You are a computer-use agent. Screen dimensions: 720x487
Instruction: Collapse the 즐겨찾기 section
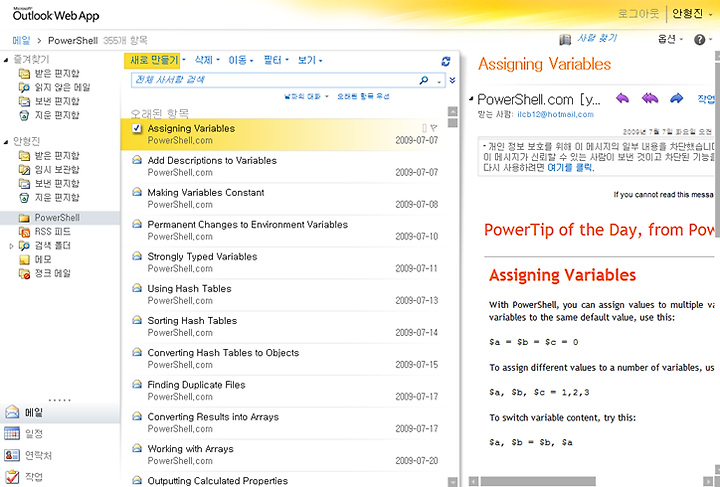pos(6,60)
